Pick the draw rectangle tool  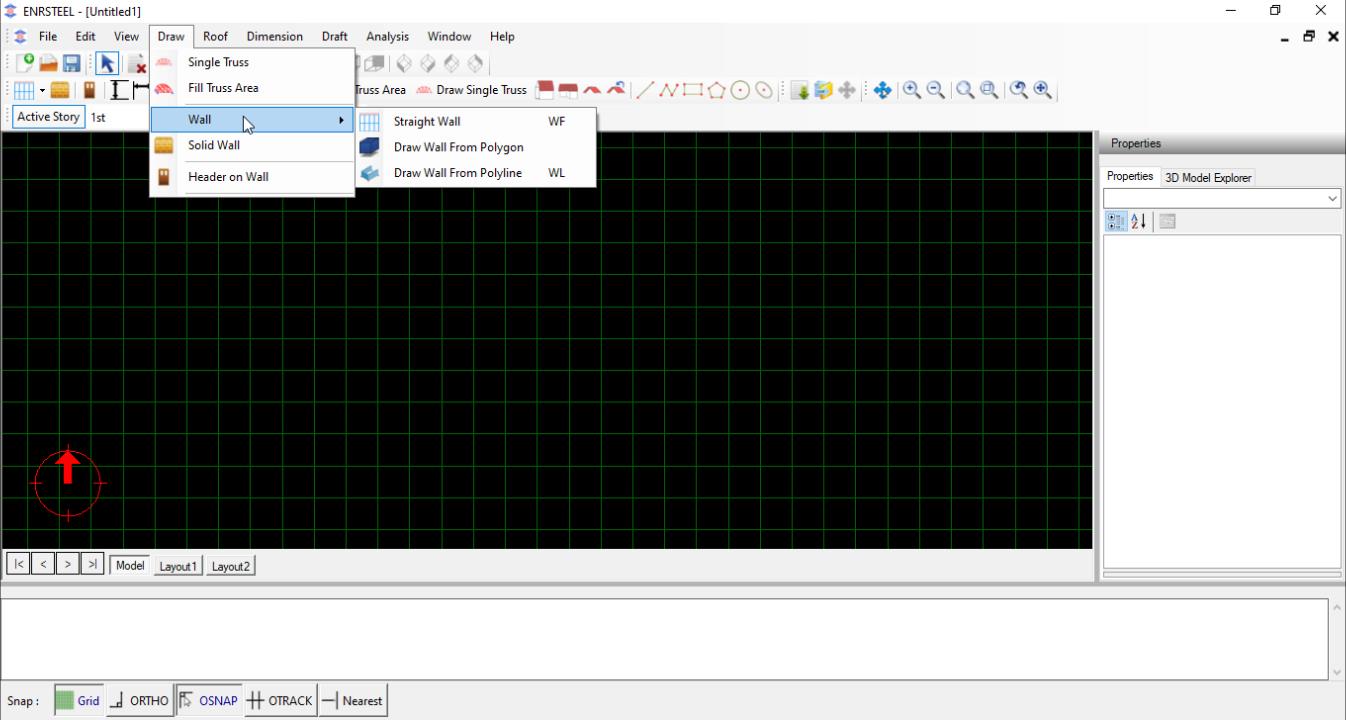[x=693, y=90]
